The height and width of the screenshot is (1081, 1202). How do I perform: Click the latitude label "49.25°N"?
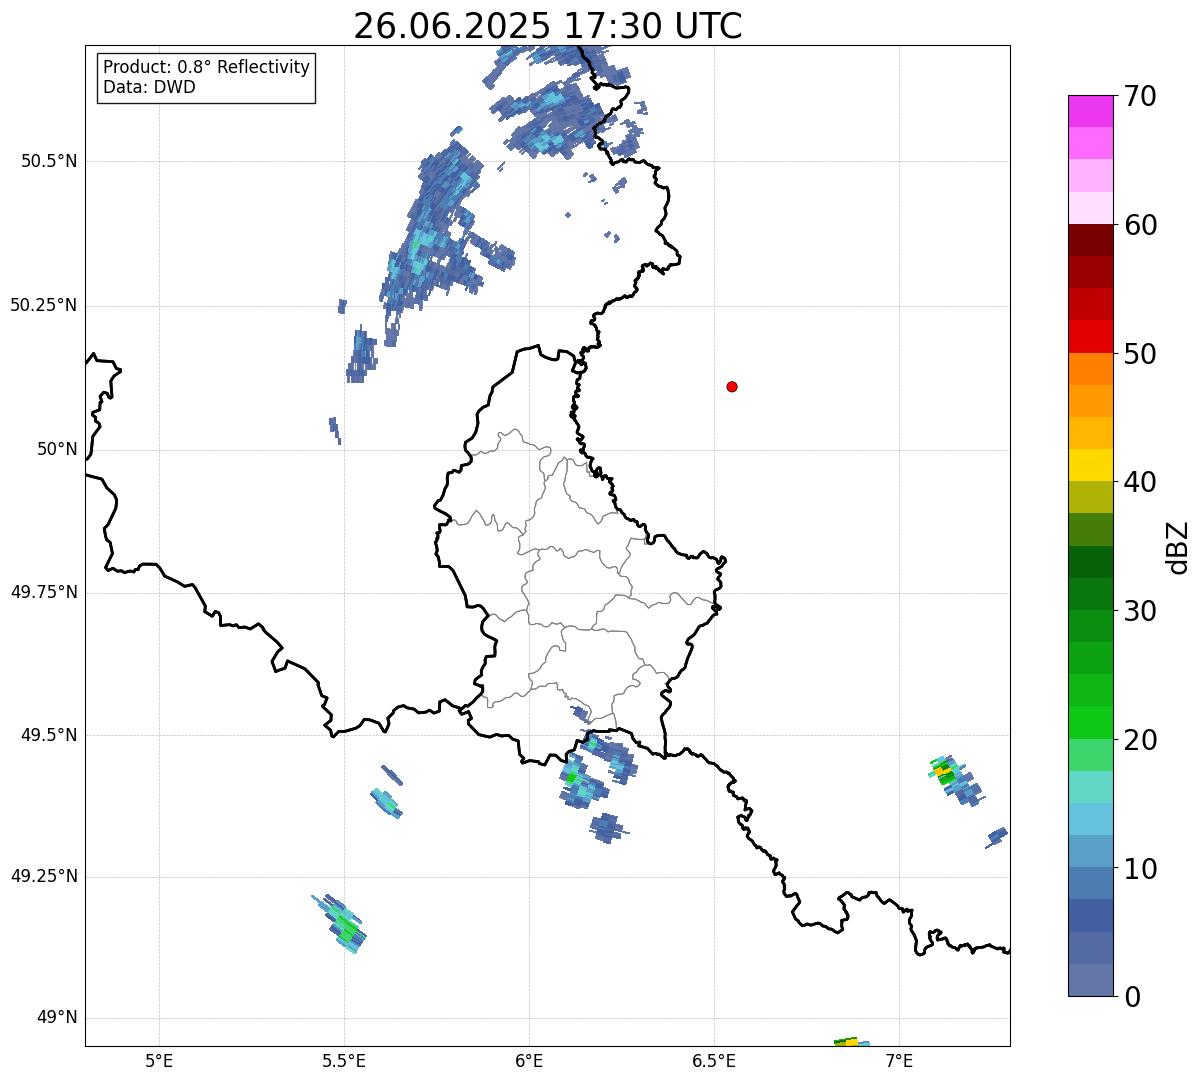[44, 877]
